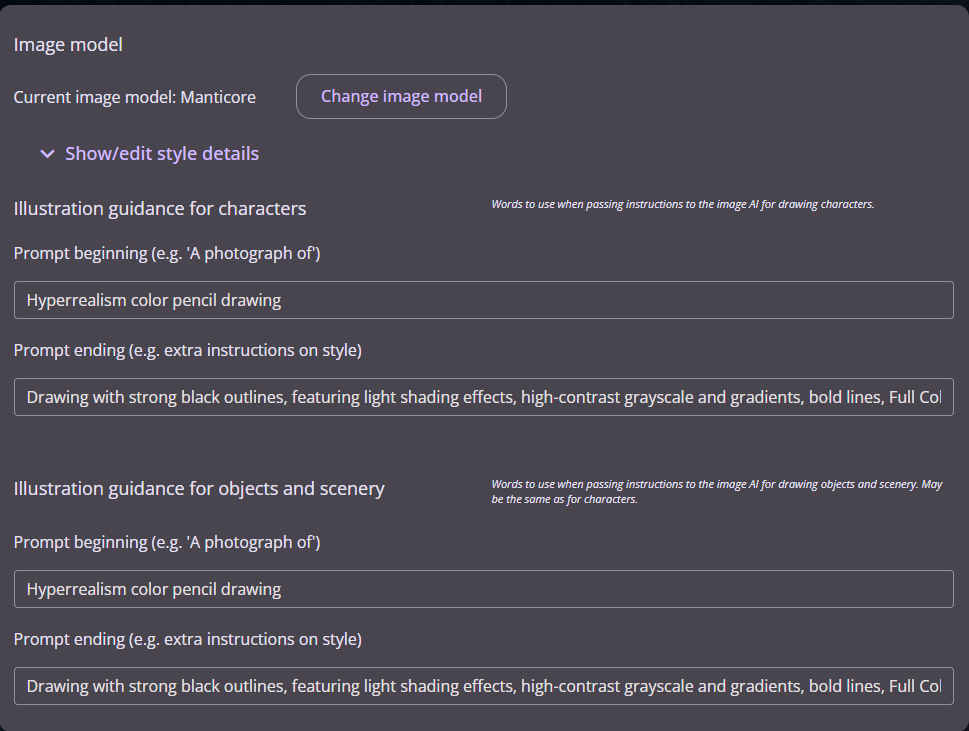Focus the objects and scenery Prompt ending field

click(483, 686)
